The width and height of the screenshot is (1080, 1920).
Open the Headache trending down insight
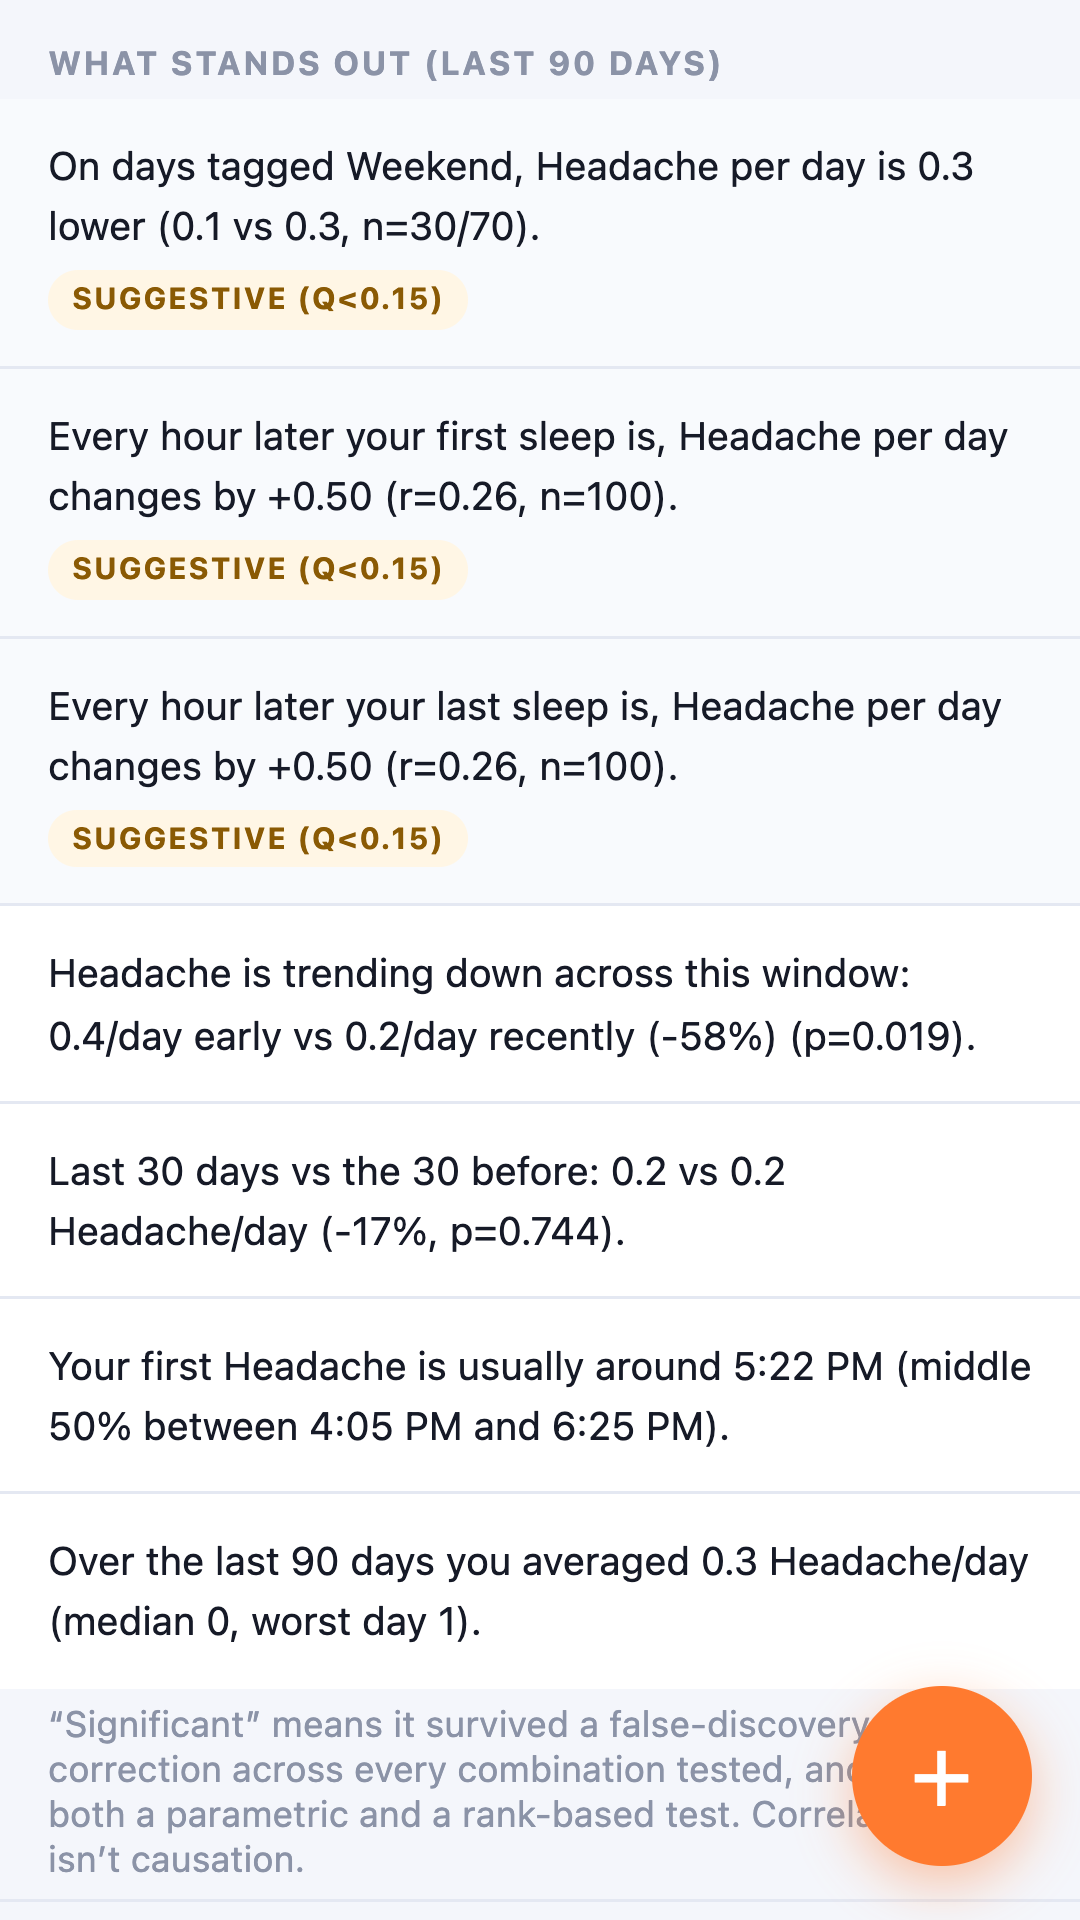[540, 1004]
